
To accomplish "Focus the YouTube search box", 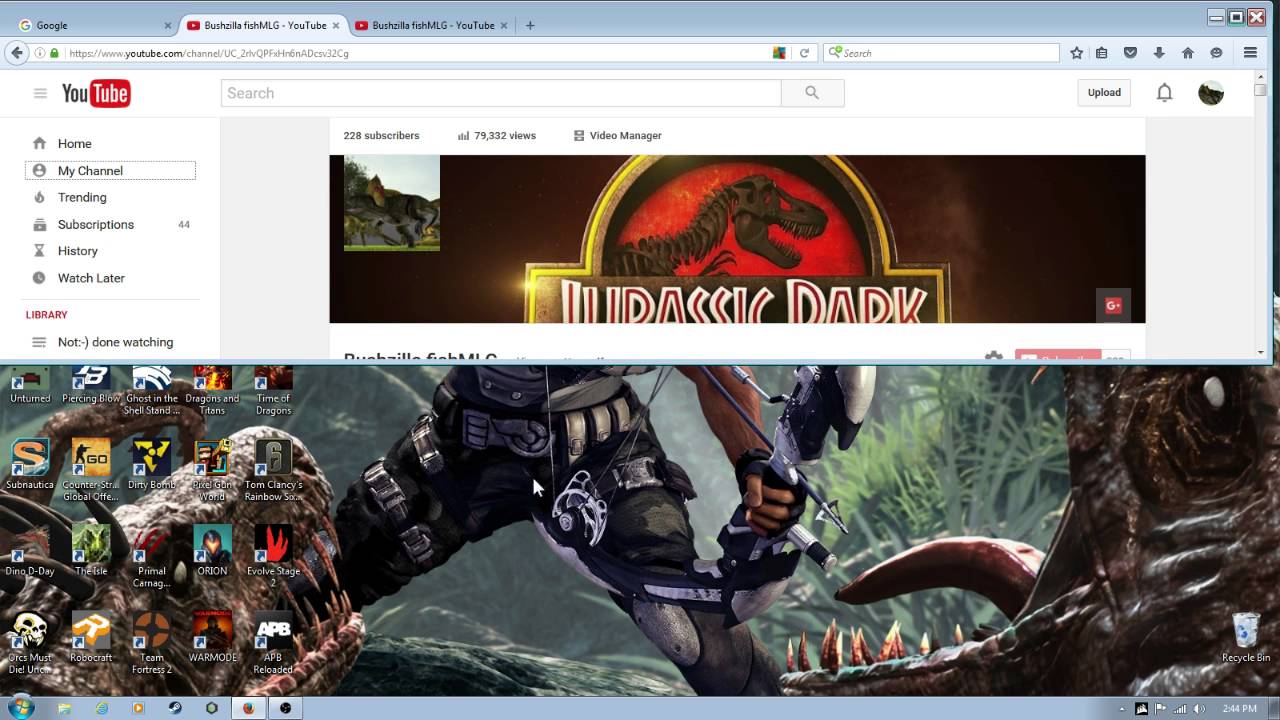I will [501, 93].
